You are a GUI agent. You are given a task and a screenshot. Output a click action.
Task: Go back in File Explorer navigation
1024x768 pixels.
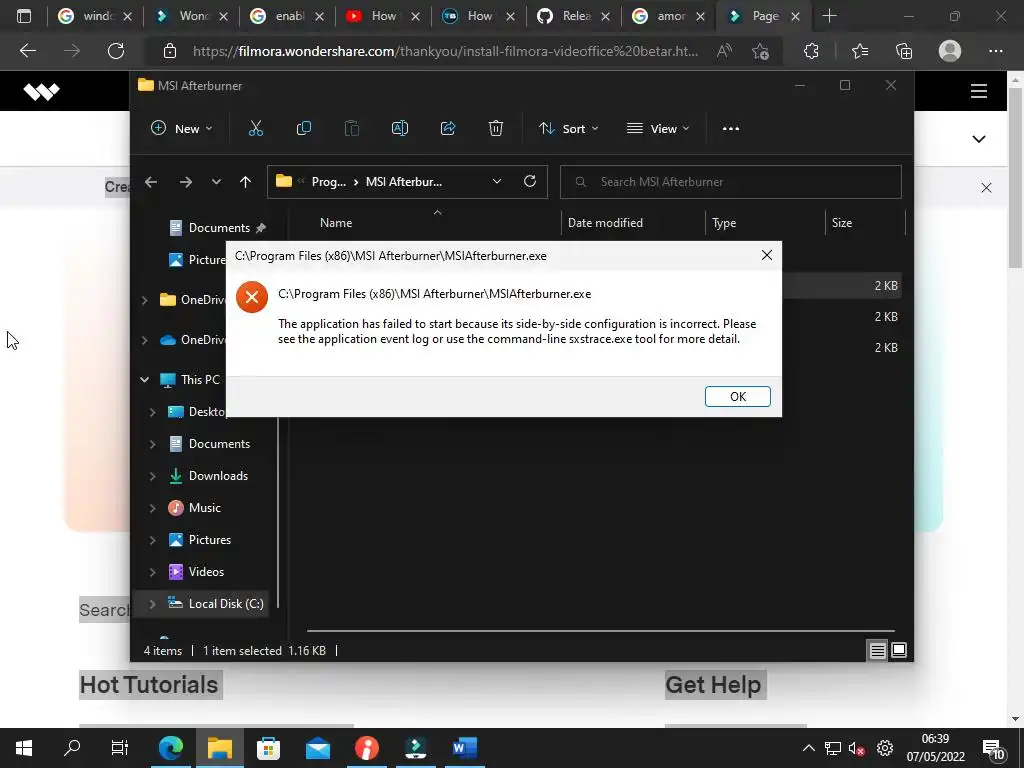[x=151, y=182]
